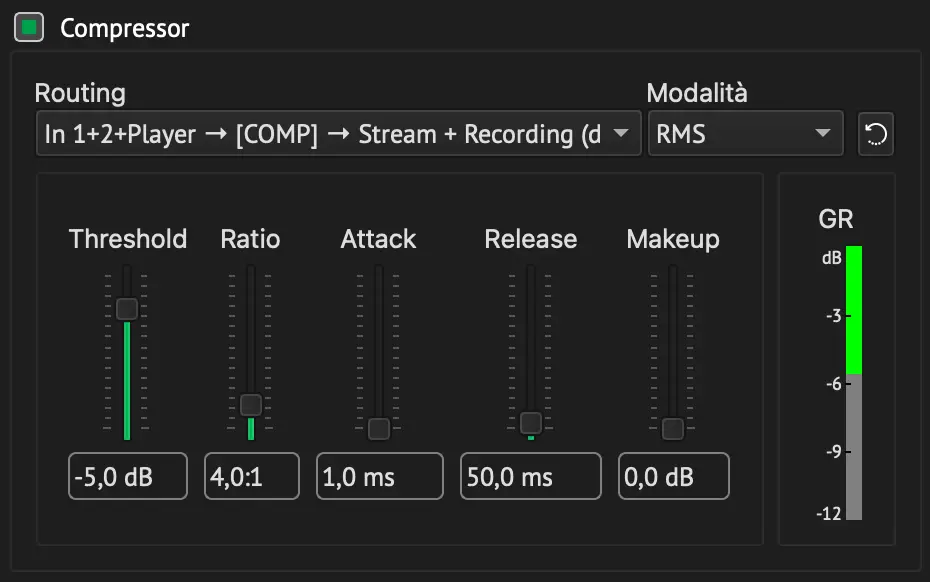This screenshot has width=930, height=582.
Task: Click the -6 mark on GR meter
Action: point(834,384)
